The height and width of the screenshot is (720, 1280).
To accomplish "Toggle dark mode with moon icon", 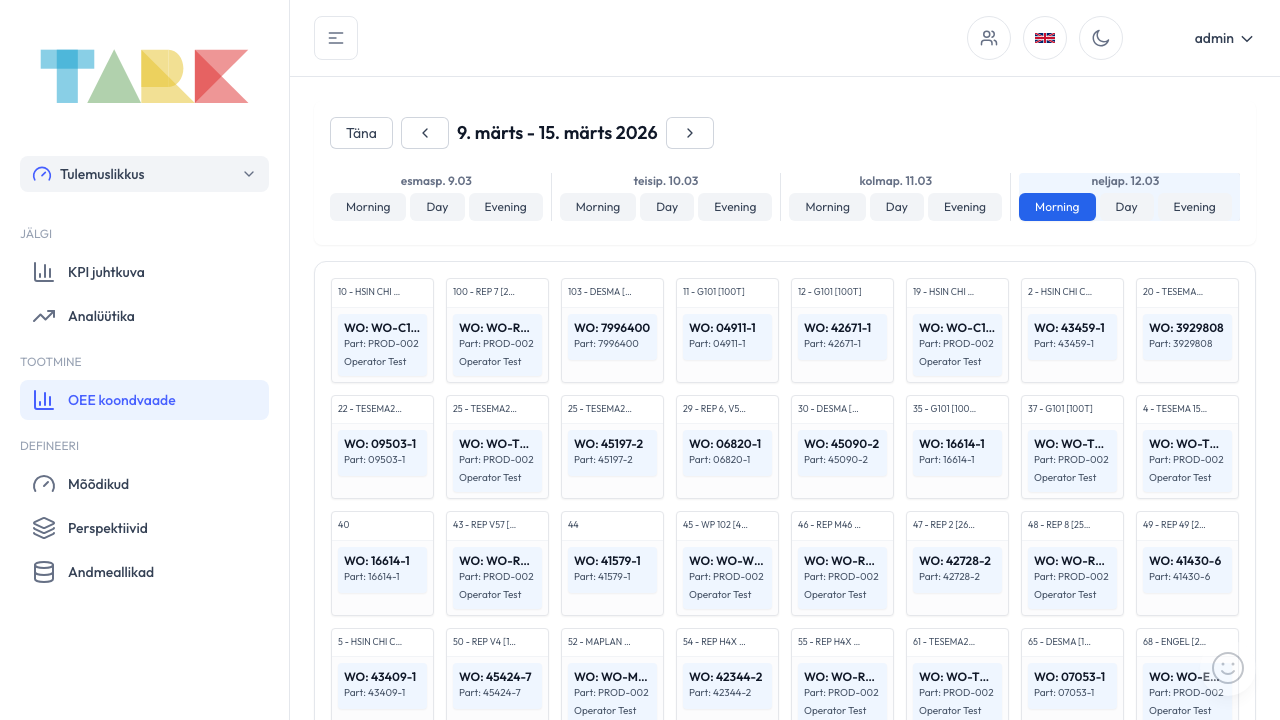I will [x=1101, y=38].
